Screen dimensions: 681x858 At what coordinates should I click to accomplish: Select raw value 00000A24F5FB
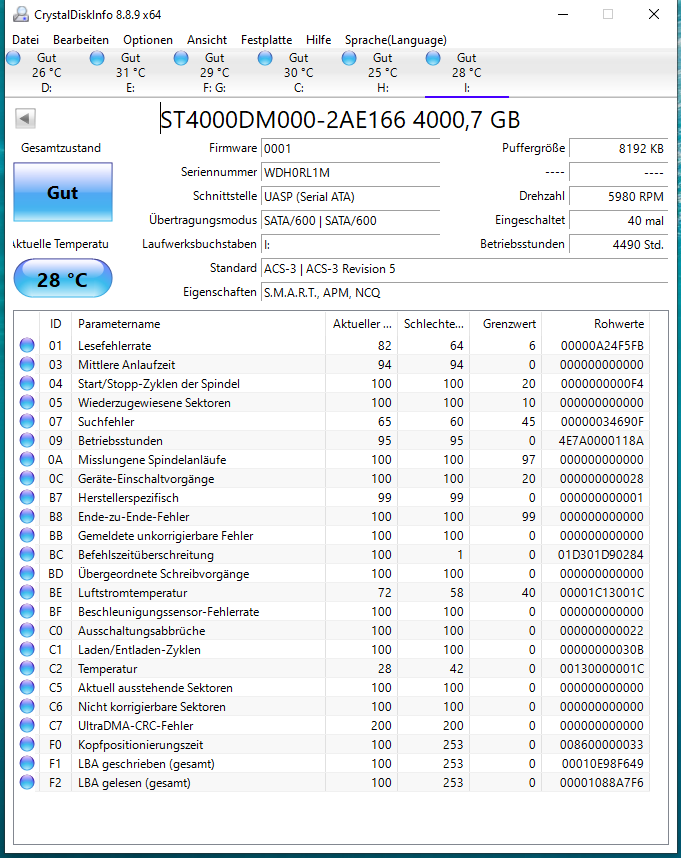coord(602,346)
